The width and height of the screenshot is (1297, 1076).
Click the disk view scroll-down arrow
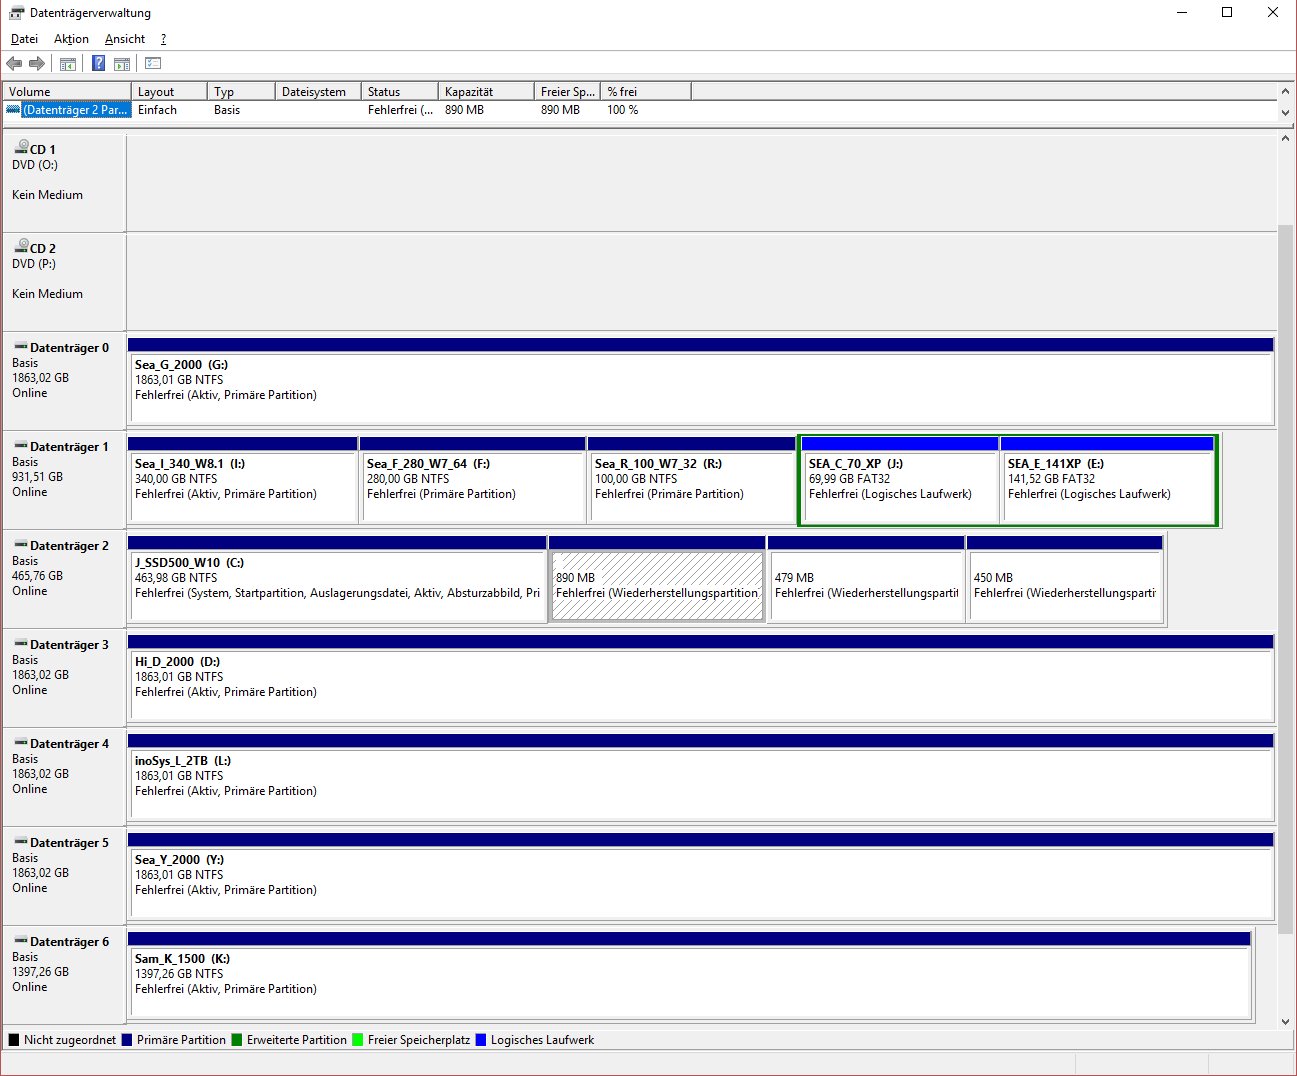1286,1022
